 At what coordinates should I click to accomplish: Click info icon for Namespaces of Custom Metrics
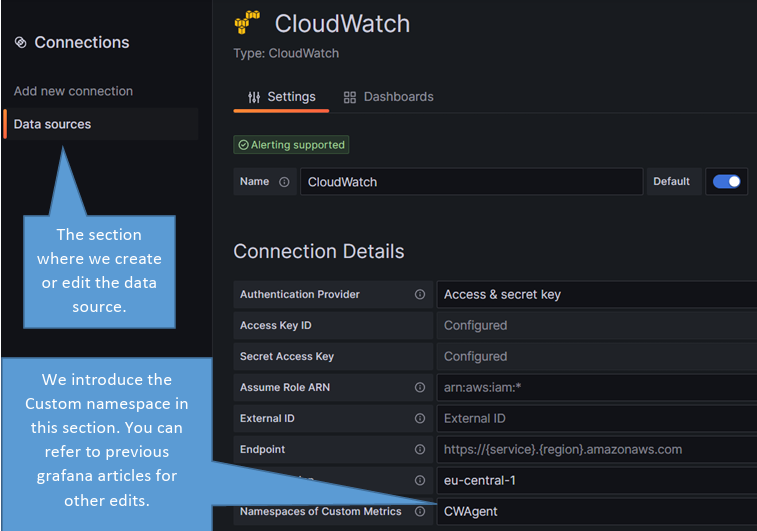pyautogui.click(x=420, y=511)
